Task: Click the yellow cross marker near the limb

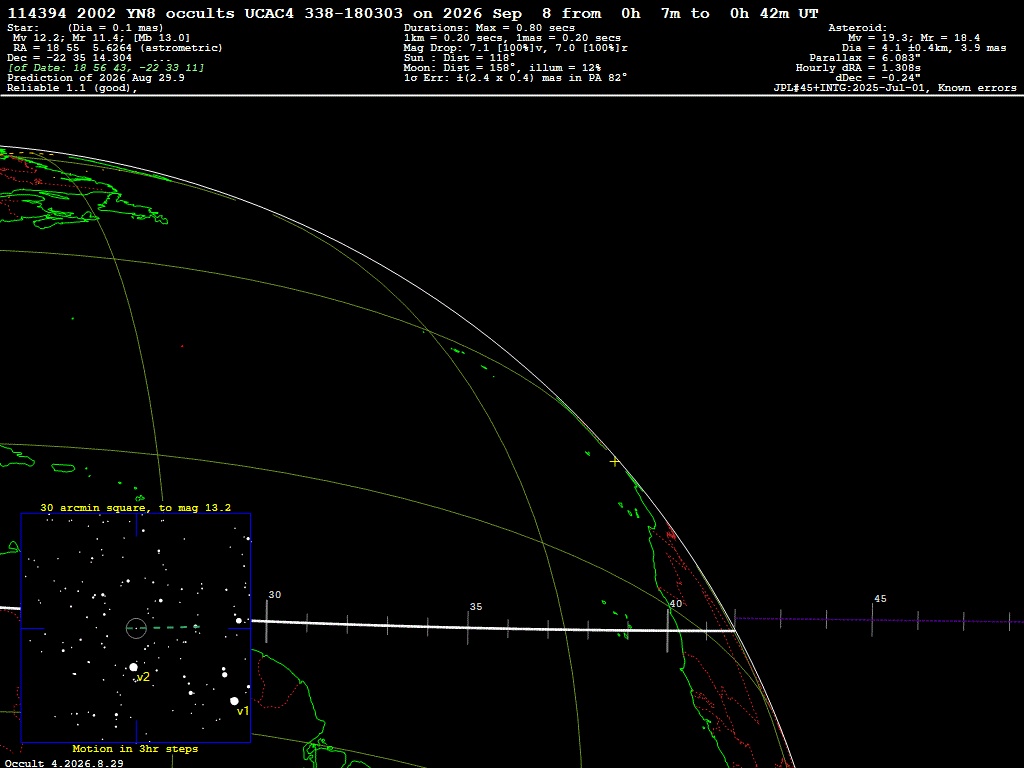Action: [614, 462]
